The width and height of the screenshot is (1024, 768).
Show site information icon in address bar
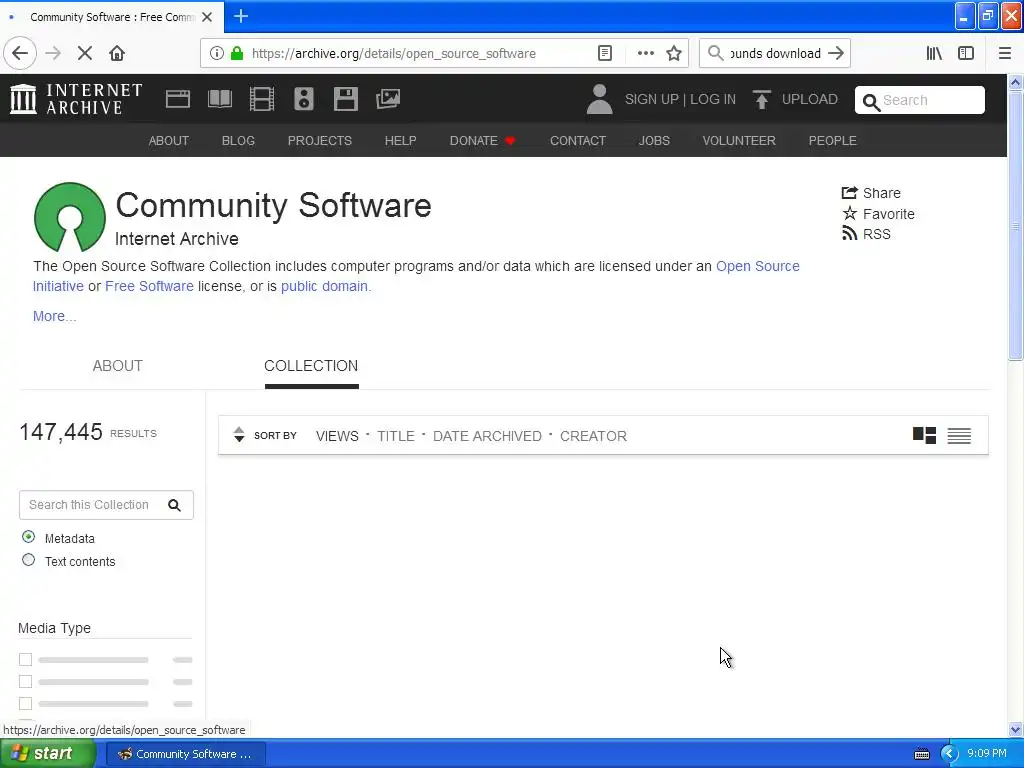pyautogui.click(x=217, y=54)
